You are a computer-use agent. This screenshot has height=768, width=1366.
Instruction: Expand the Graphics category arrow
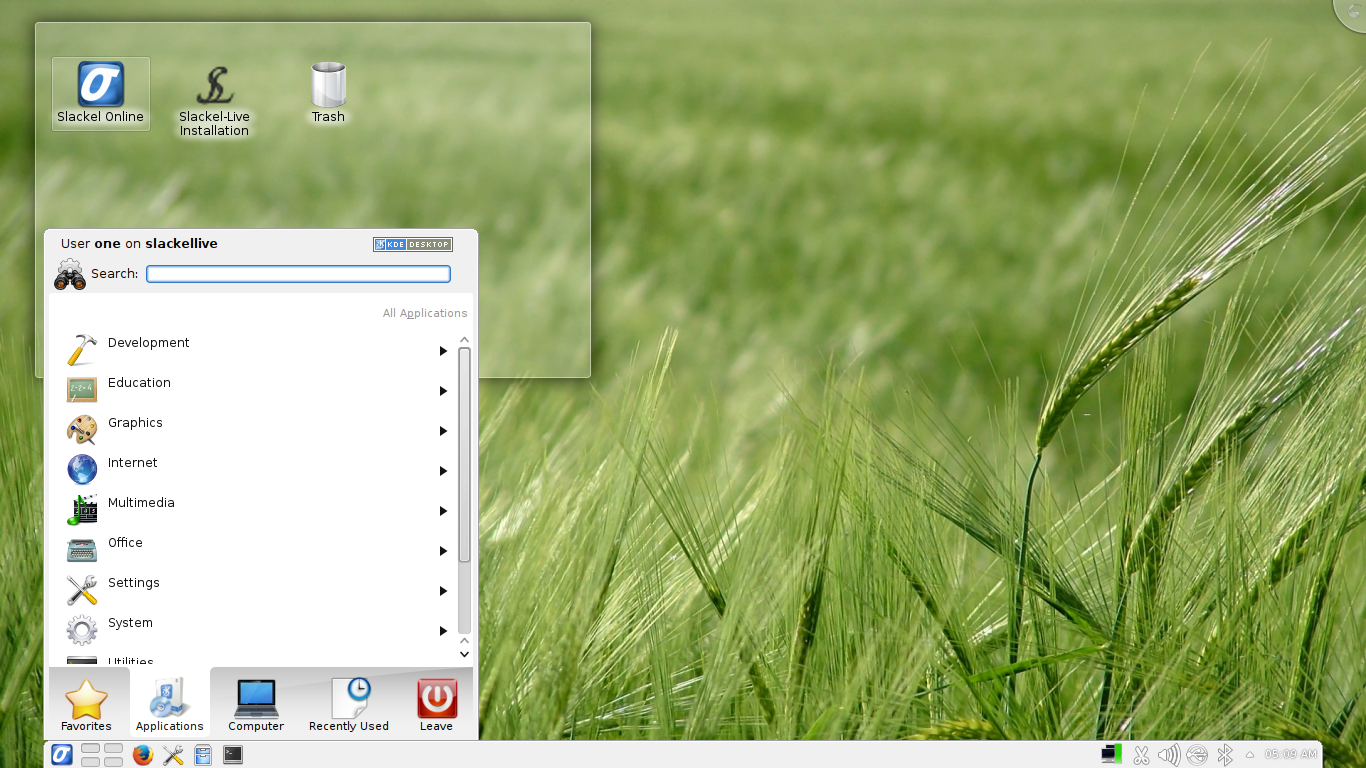(x=443, y=431)
